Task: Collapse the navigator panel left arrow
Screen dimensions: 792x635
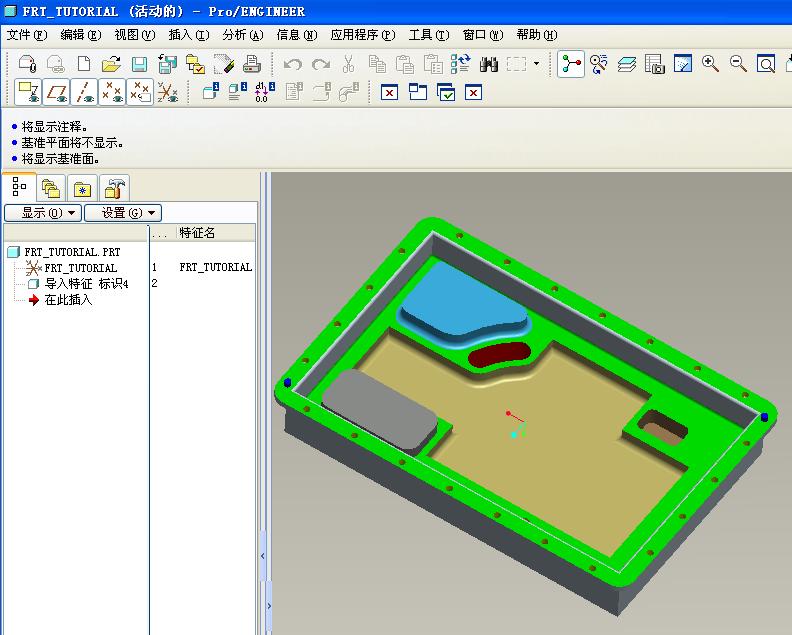Action: pos(263,556)
